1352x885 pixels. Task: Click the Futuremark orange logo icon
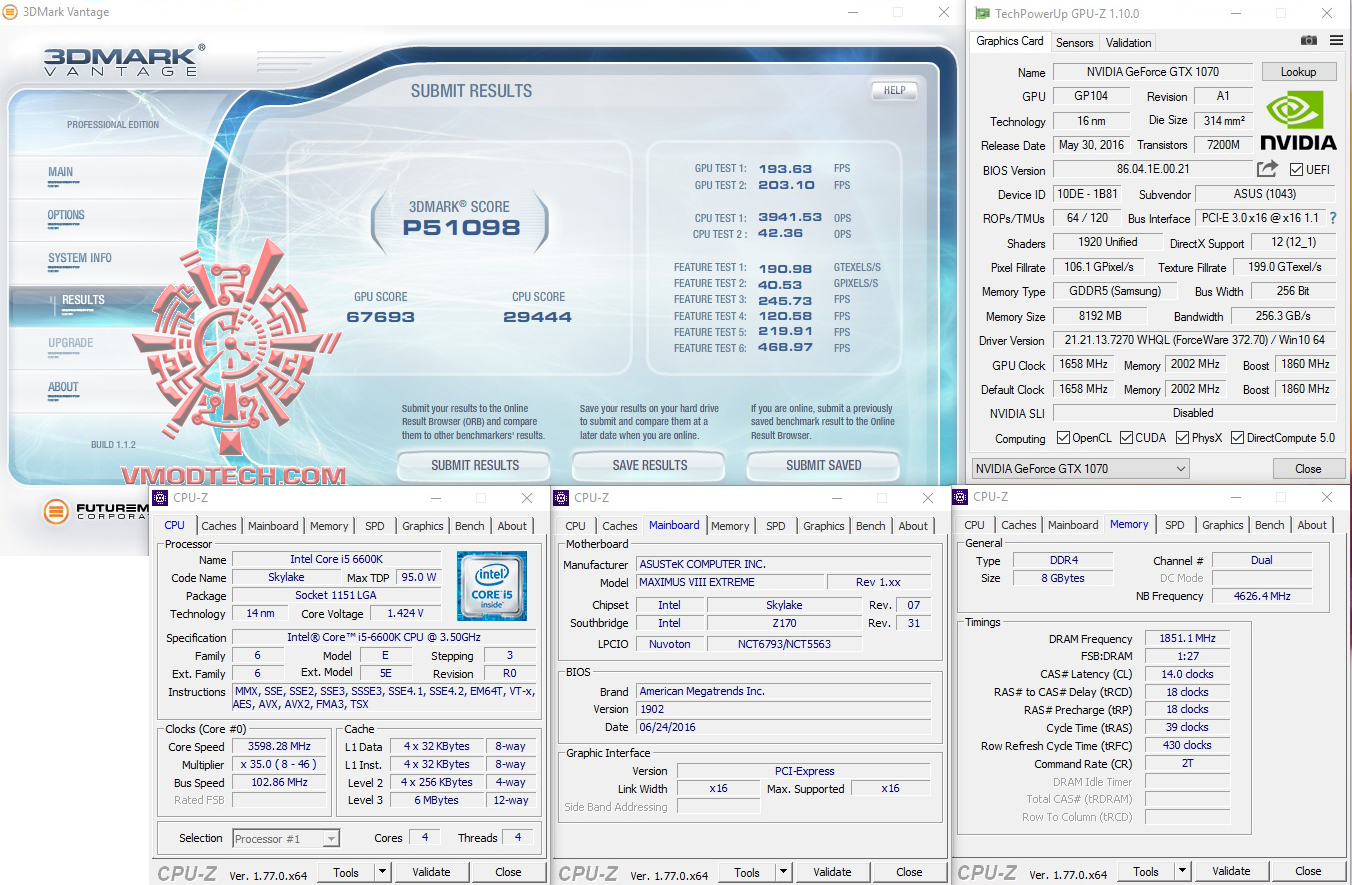[x=57, y=512]
